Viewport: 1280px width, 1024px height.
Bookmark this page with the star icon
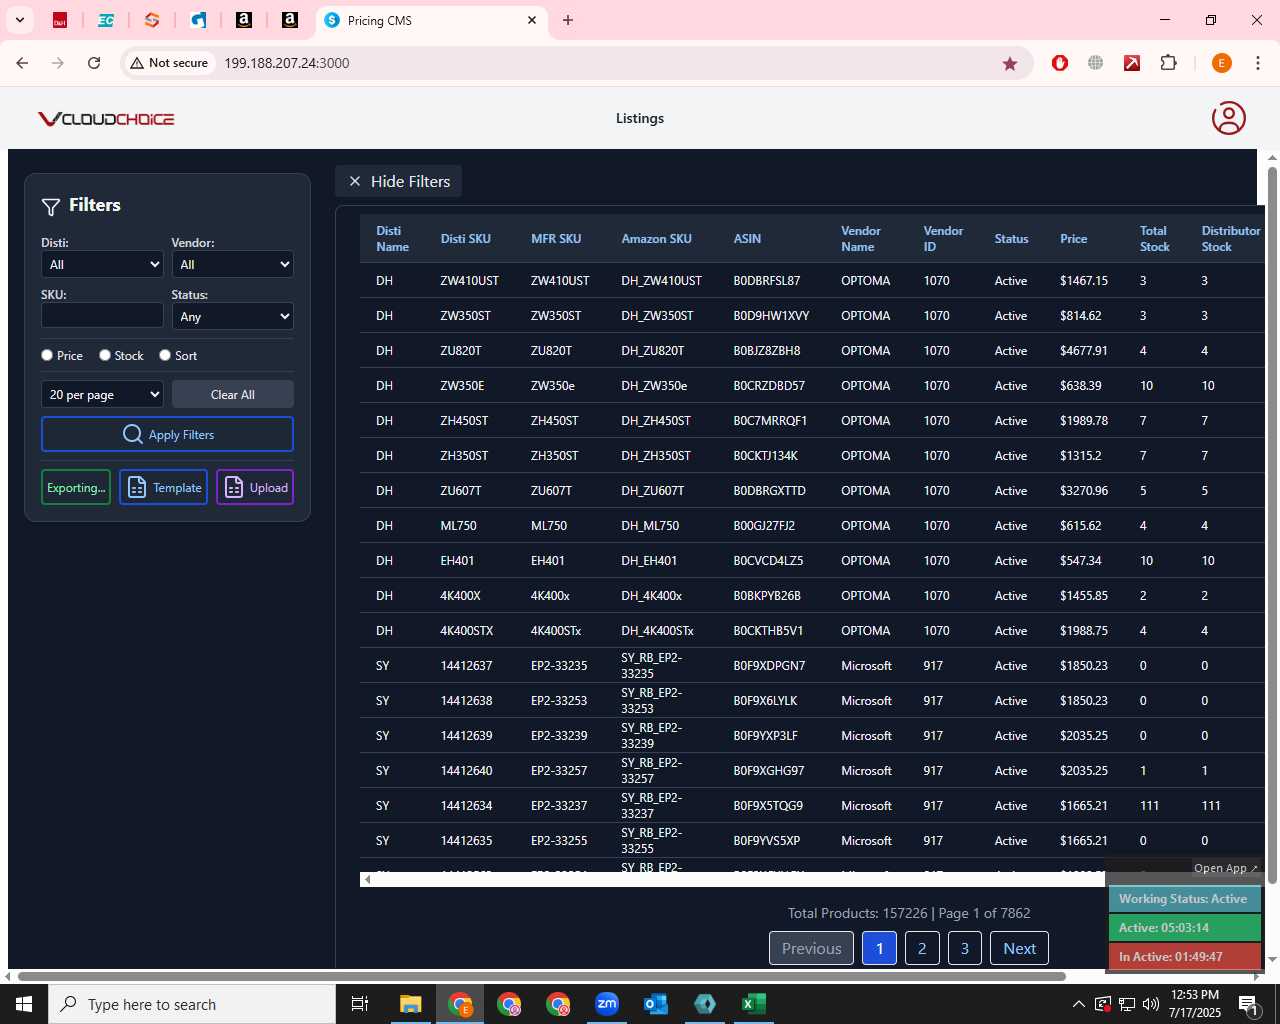pyautogui.click(x=1010, y=63)
